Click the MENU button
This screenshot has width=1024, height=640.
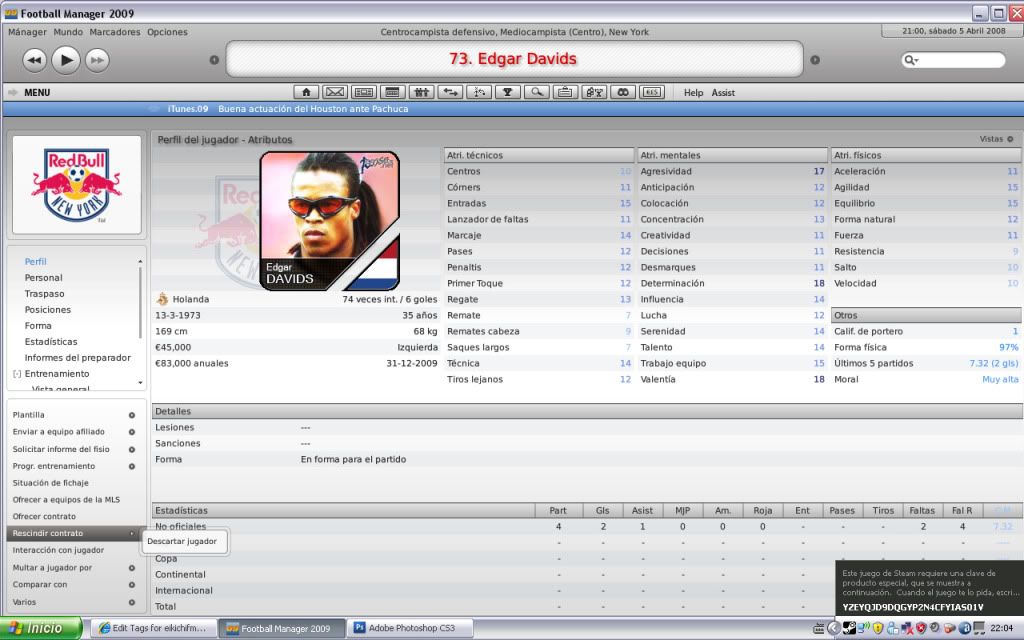coord(37,93)
